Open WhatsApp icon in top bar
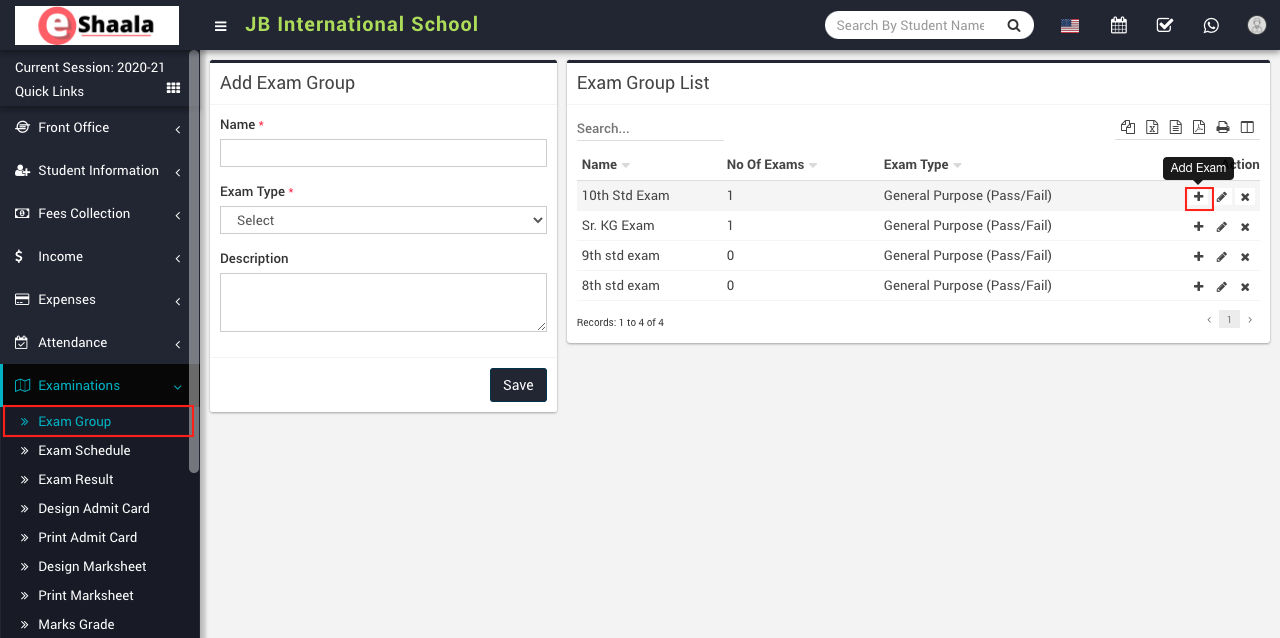The height and width of the screenshot is (638, 1280). [x=1211, y=25]
